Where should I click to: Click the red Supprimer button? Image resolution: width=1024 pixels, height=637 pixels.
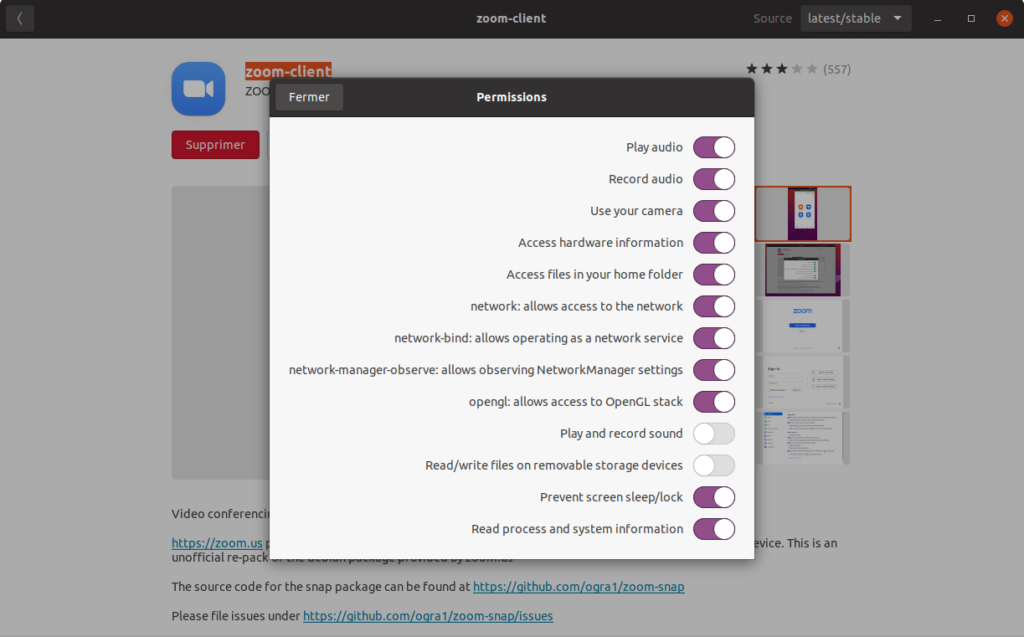pos(215,144)
